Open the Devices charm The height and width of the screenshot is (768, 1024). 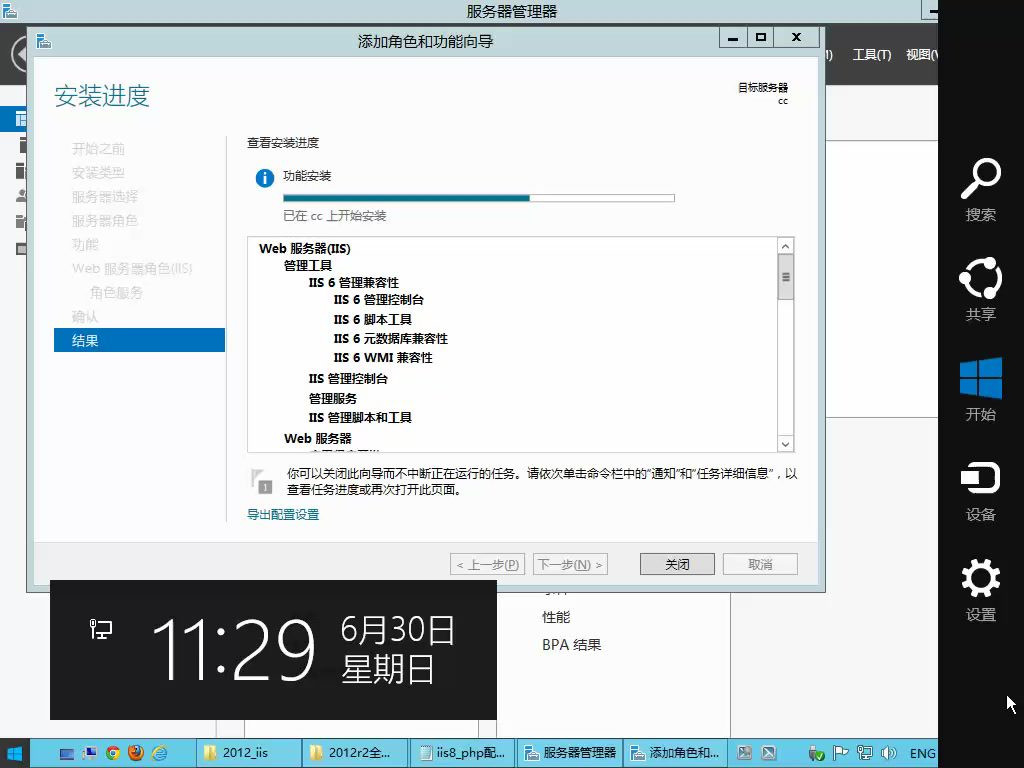click(x=980, y=488)
